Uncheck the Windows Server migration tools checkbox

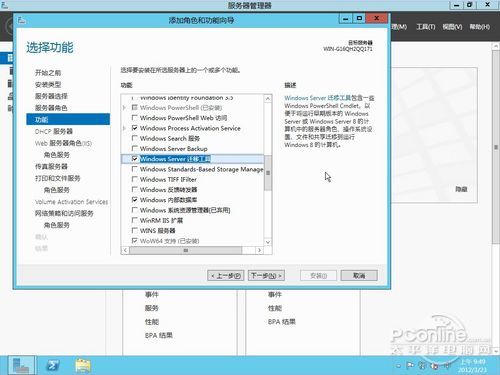coord(135,159)
